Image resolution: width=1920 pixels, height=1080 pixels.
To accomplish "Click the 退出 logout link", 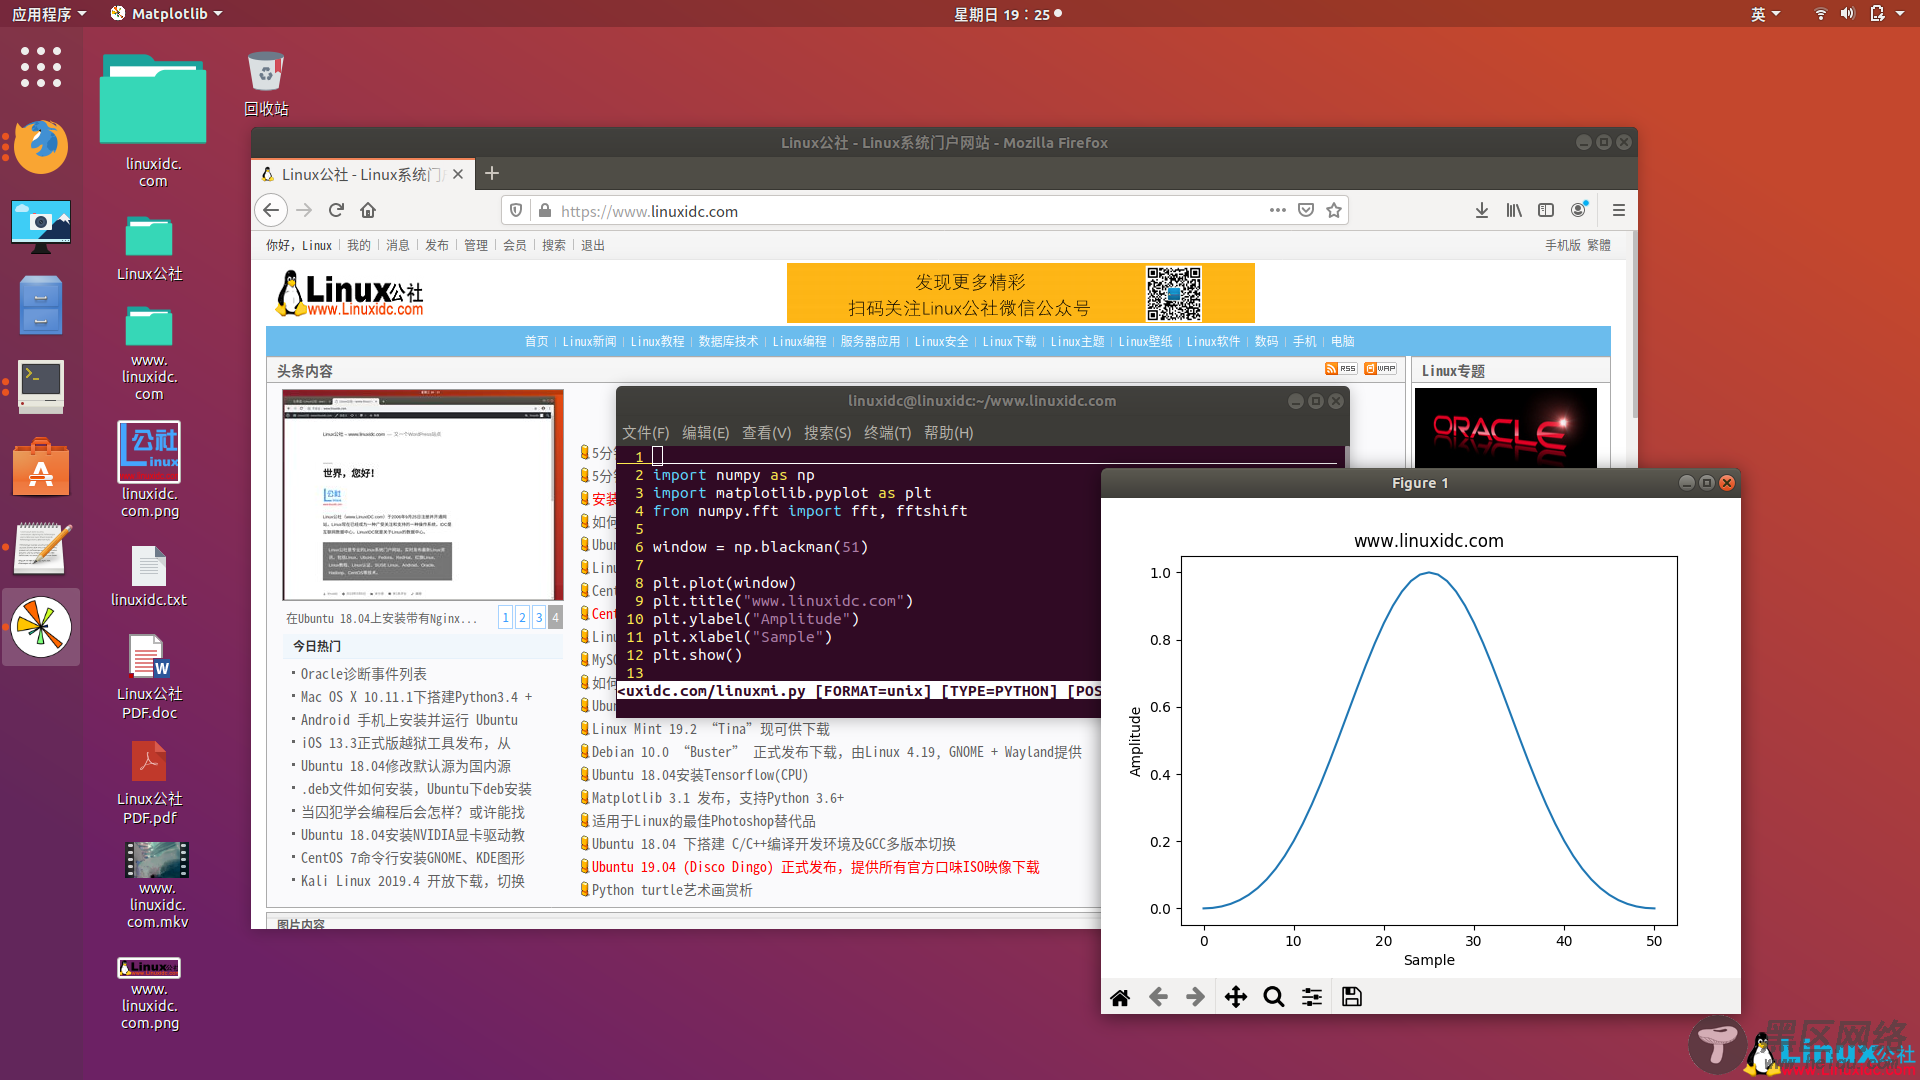I will (593, 245).
